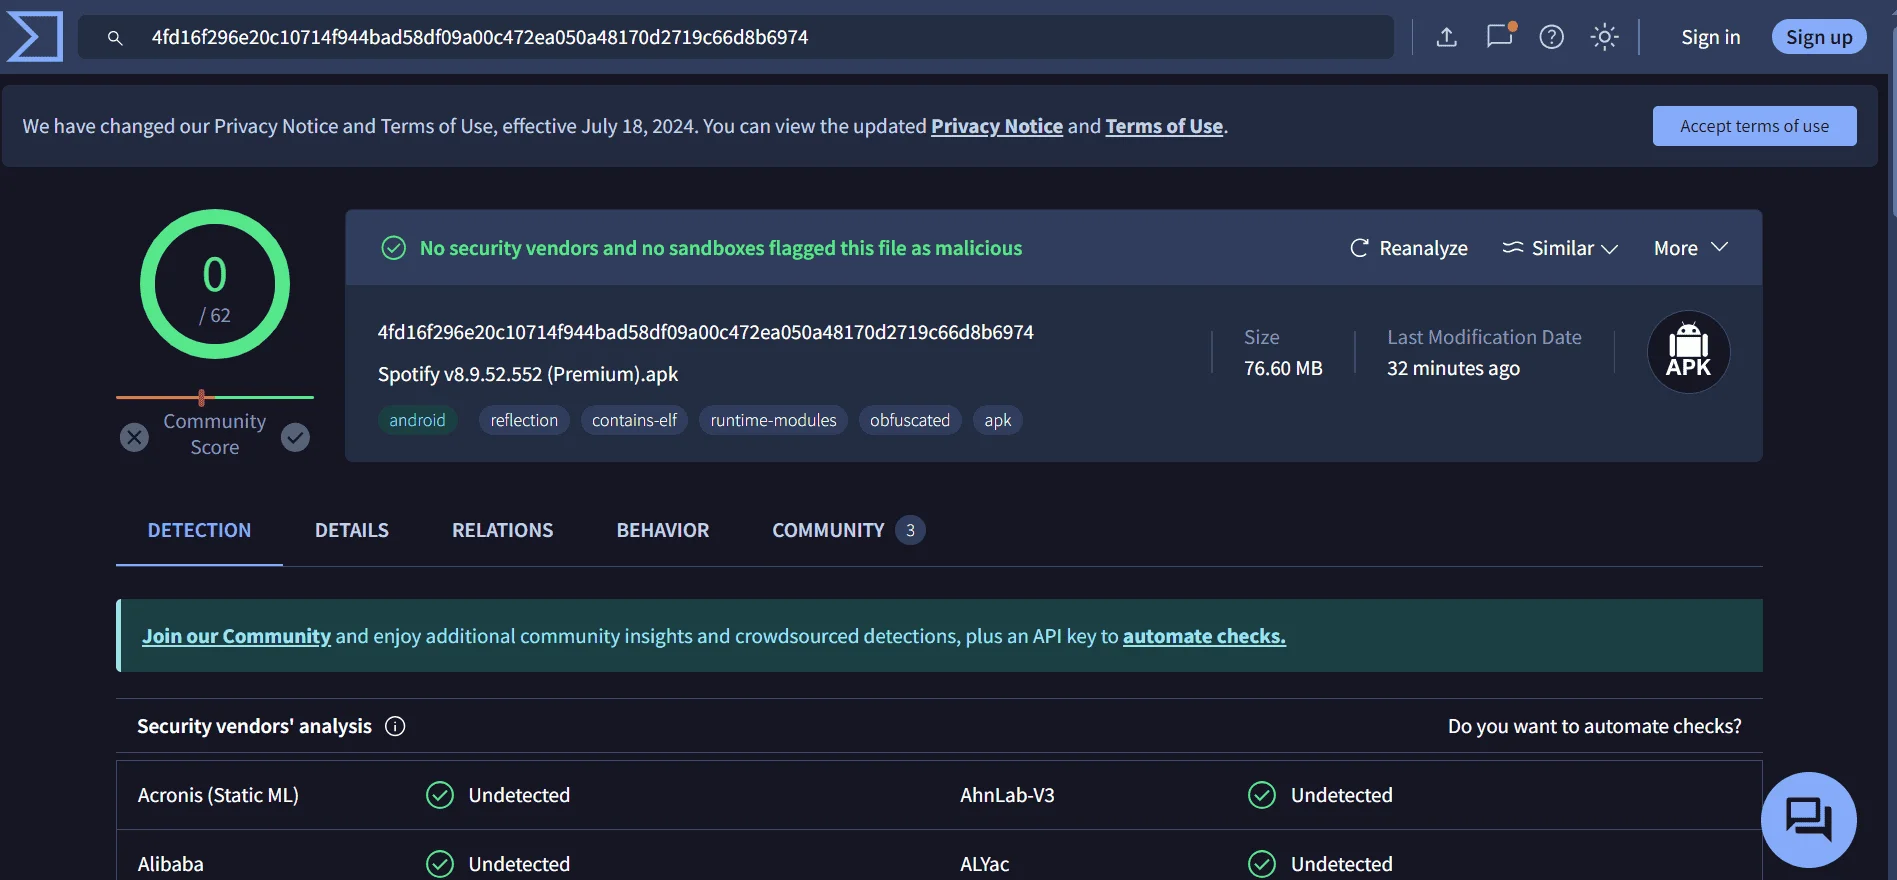Open the Privacy Notice link
Viewport: 1897px width, 880px height.
pyautogui.click(x=997, y=126)
